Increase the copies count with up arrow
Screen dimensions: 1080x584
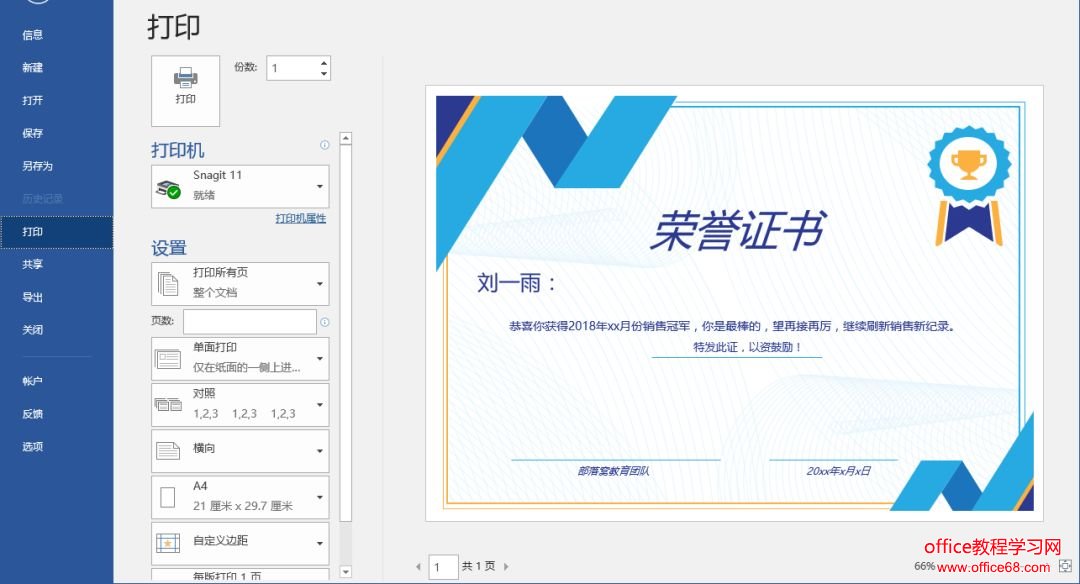[x=324, y=63]
